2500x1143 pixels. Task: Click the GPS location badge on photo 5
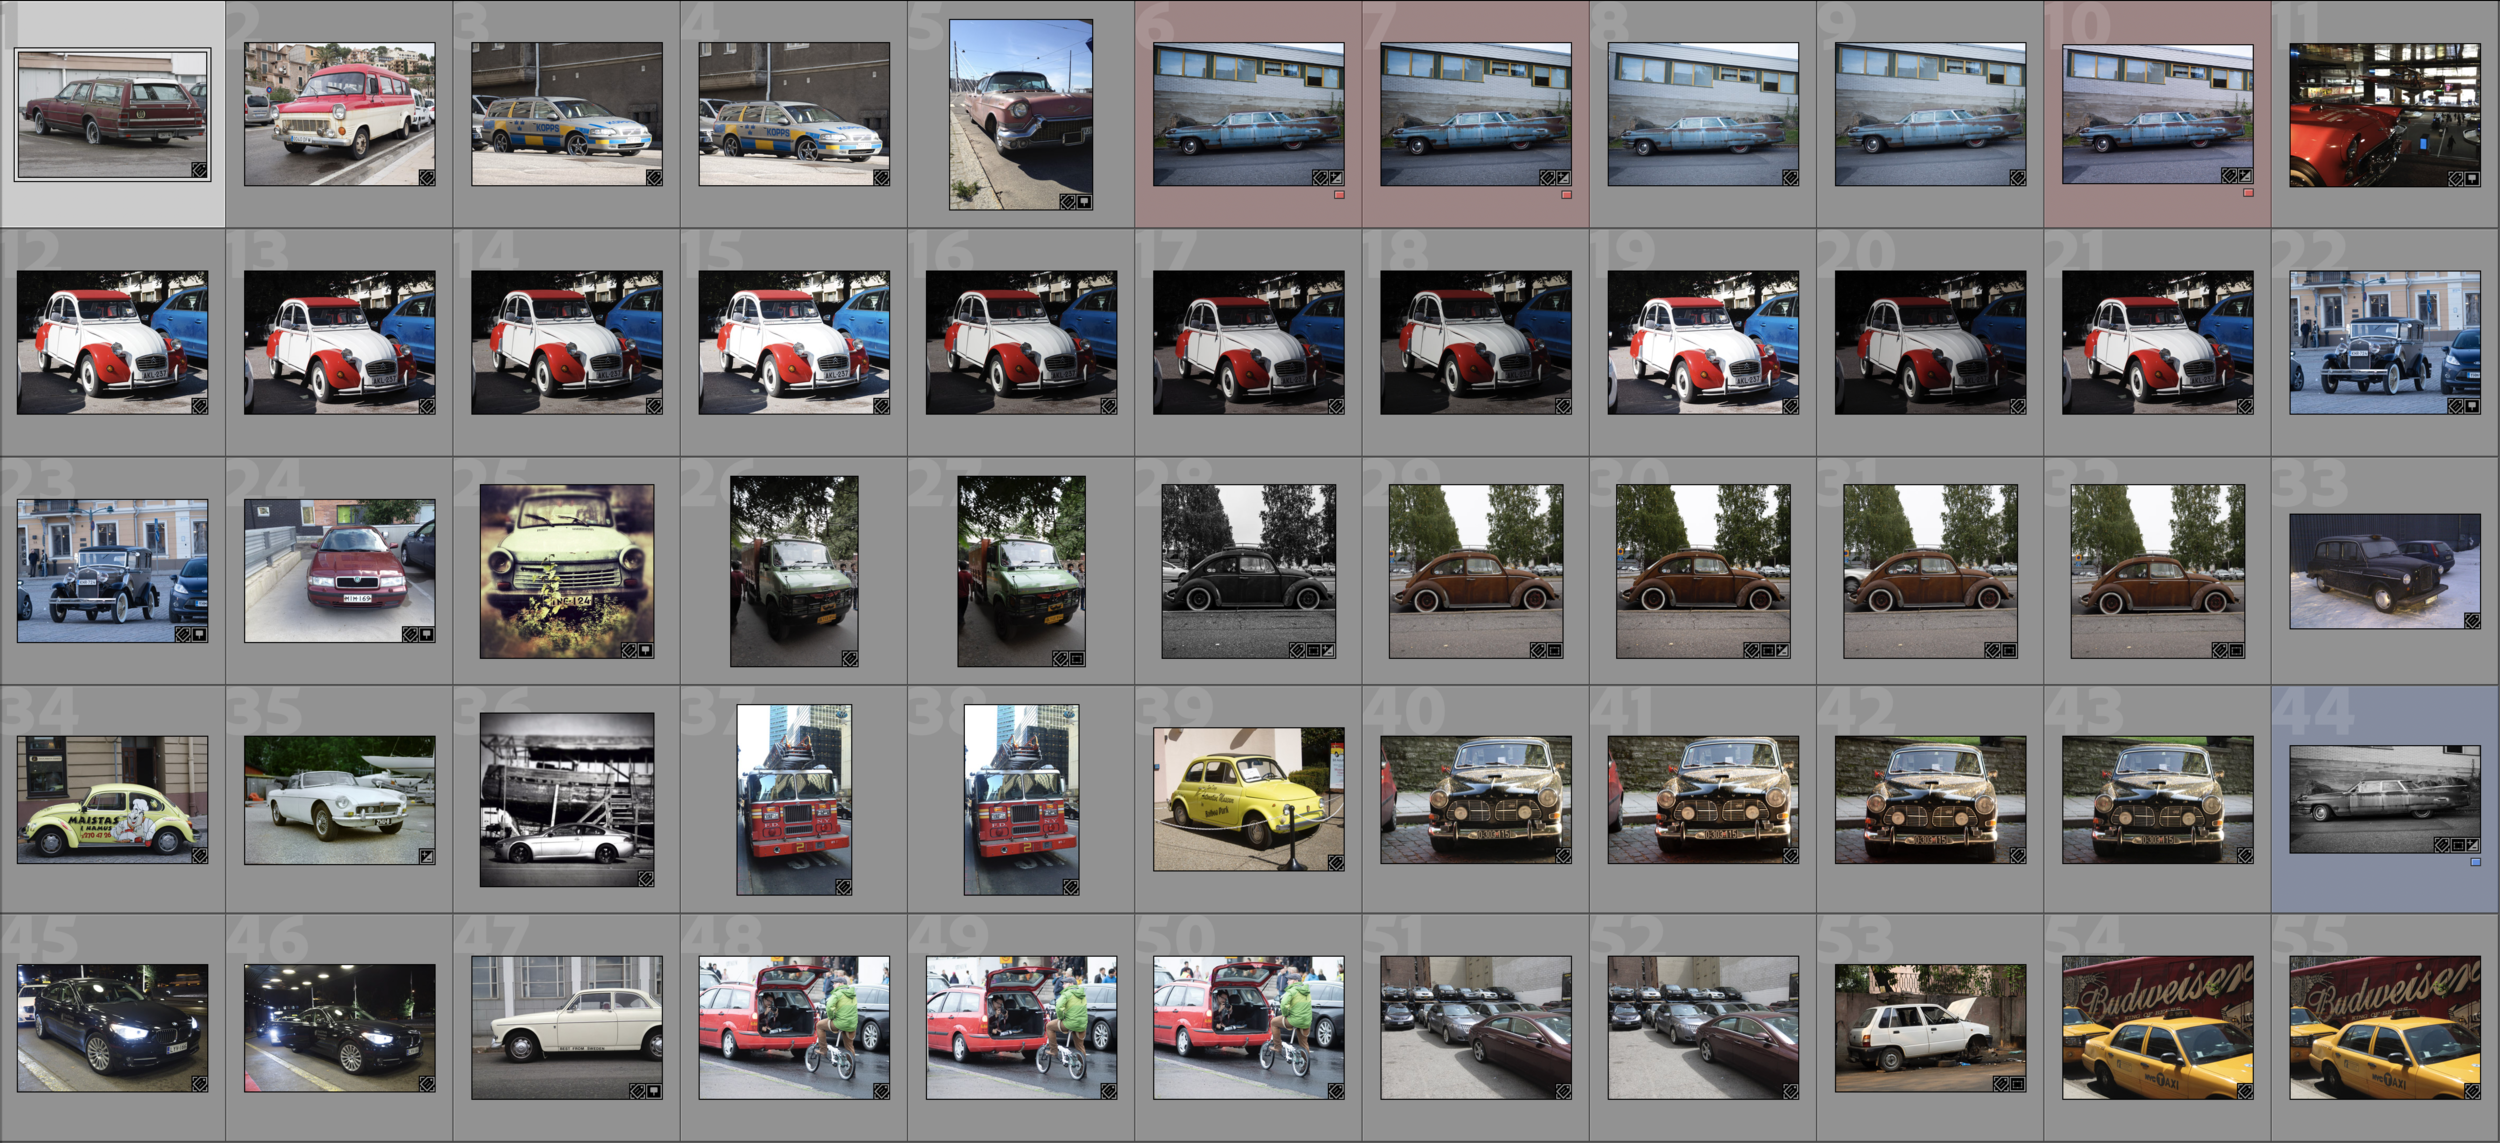tap(1085, 202)
